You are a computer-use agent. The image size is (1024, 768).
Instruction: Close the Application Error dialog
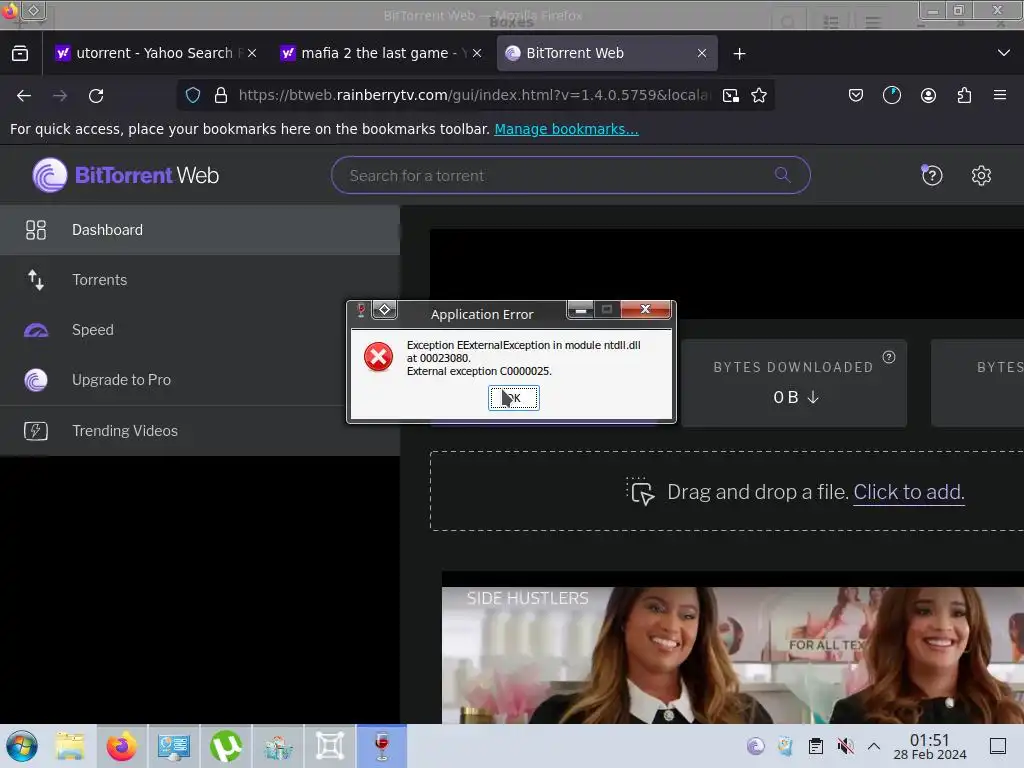(x=645, y=309)
